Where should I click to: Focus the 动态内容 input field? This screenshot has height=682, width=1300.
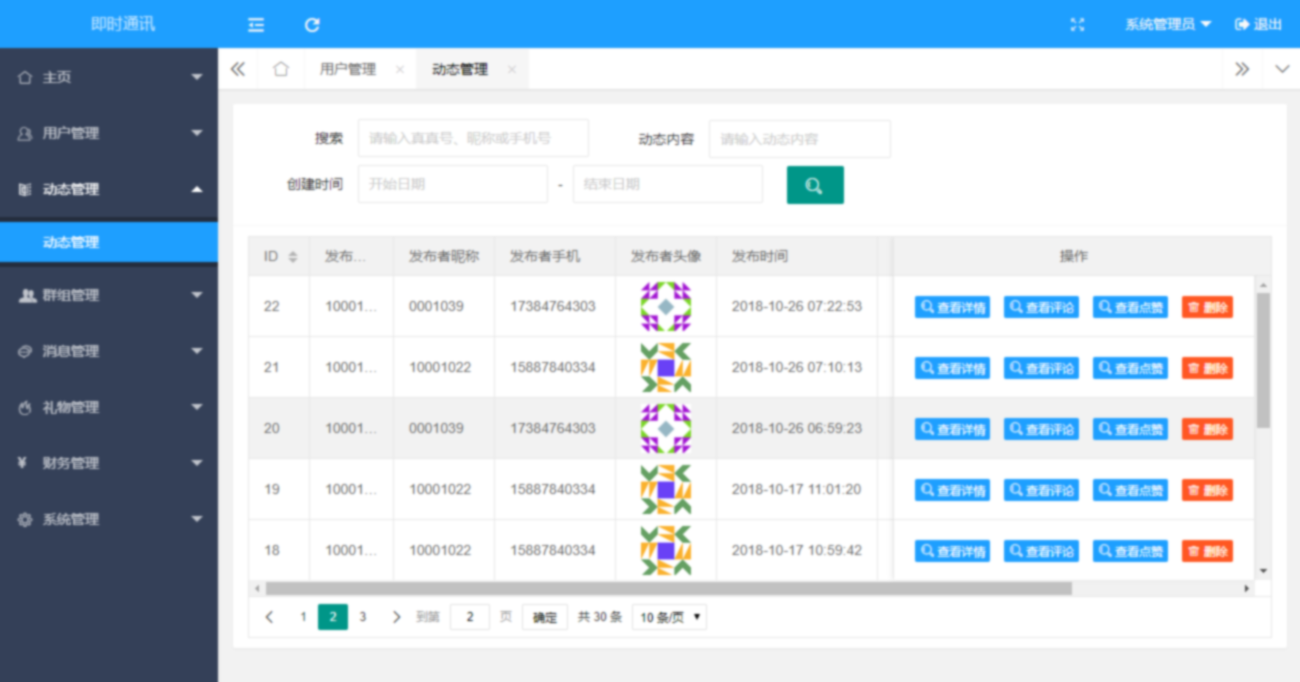point(800,139)
